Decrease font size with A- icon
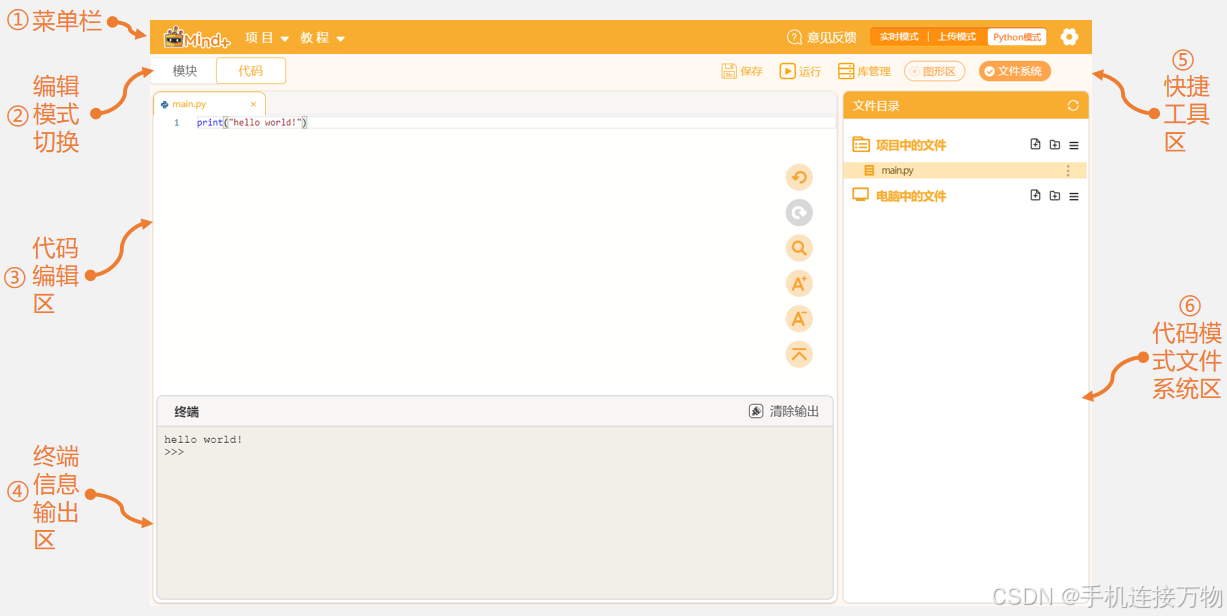This screenshot has height=616, width=1227. click(799, 319)
